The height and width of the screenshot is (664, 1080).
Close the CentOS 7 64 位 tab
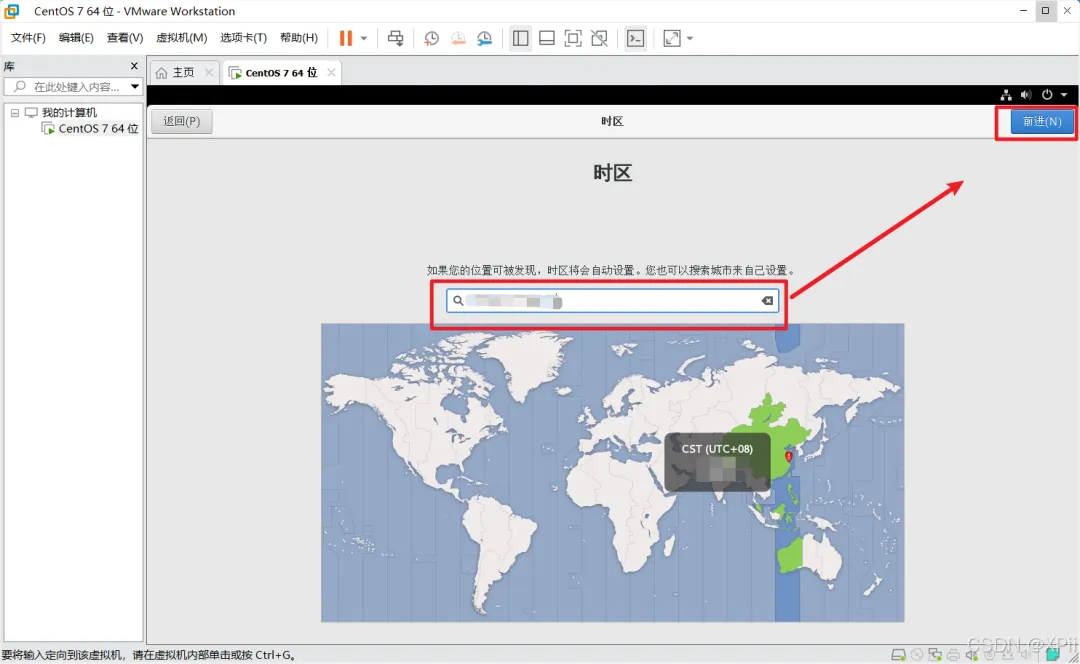point(331,72)
